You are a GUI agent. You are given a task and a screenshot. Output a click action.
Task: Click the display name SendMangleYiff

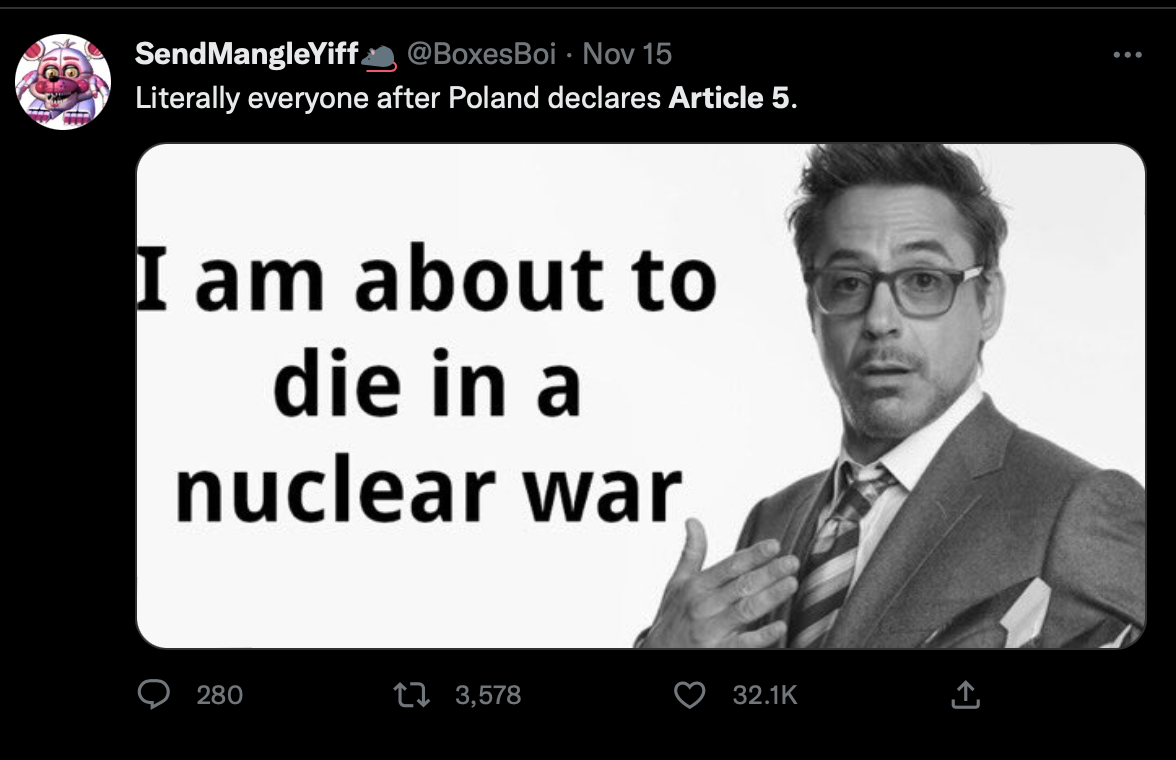point(242,53)
